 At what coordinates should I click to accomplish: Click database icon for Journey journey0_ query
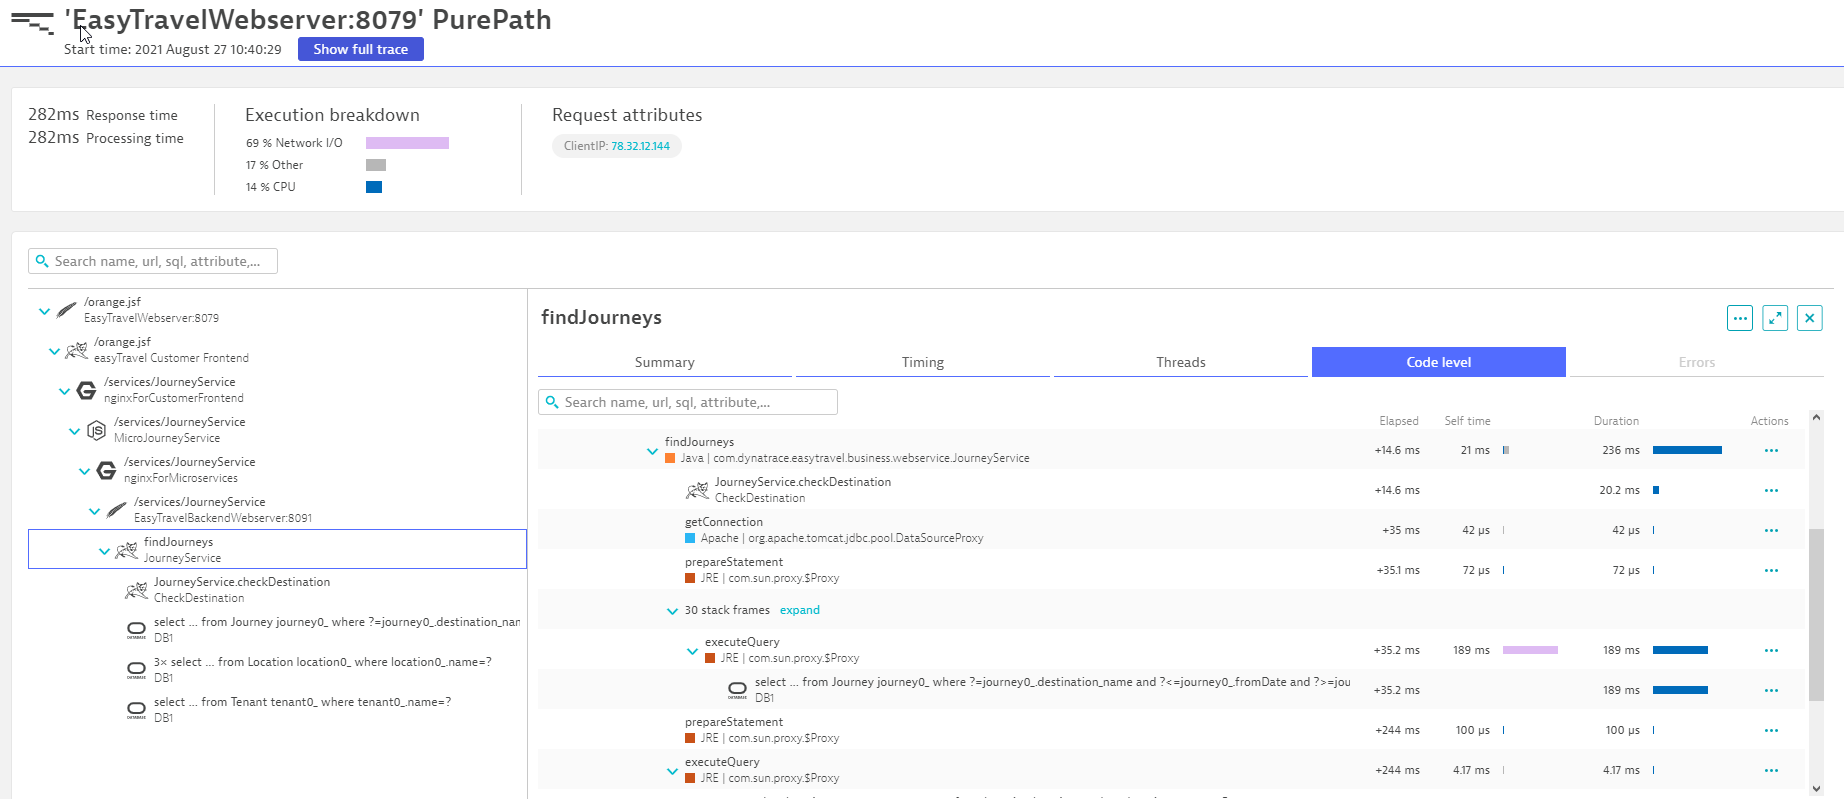click(x=136, y=630)
